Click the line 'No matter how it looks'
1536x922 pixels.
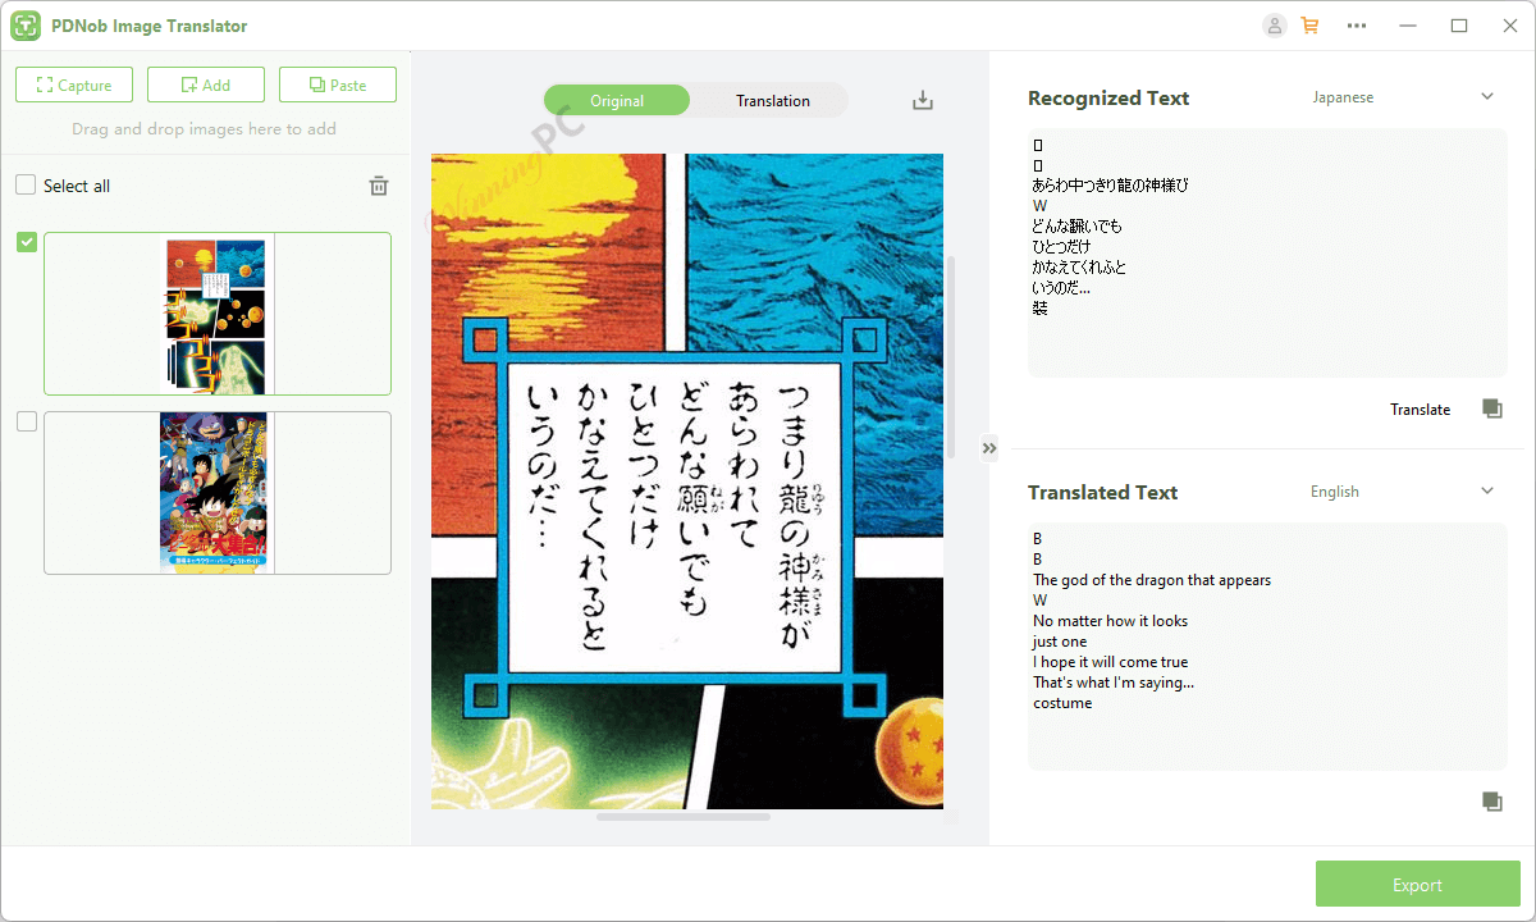click(1110, 621)
